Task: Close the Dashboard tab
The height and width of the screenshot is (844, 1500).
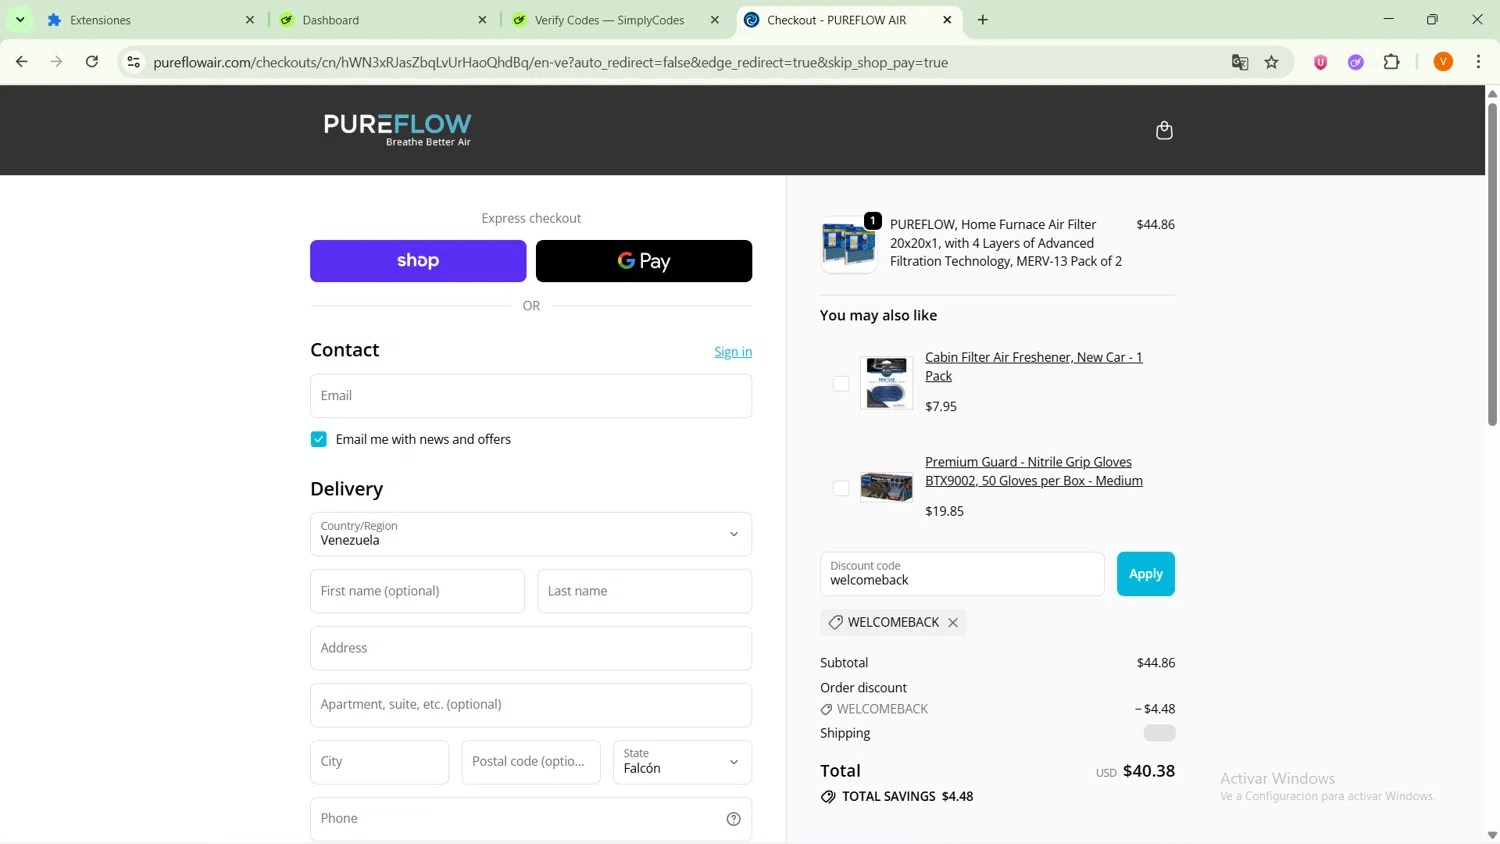Action: tap(482, 20)
